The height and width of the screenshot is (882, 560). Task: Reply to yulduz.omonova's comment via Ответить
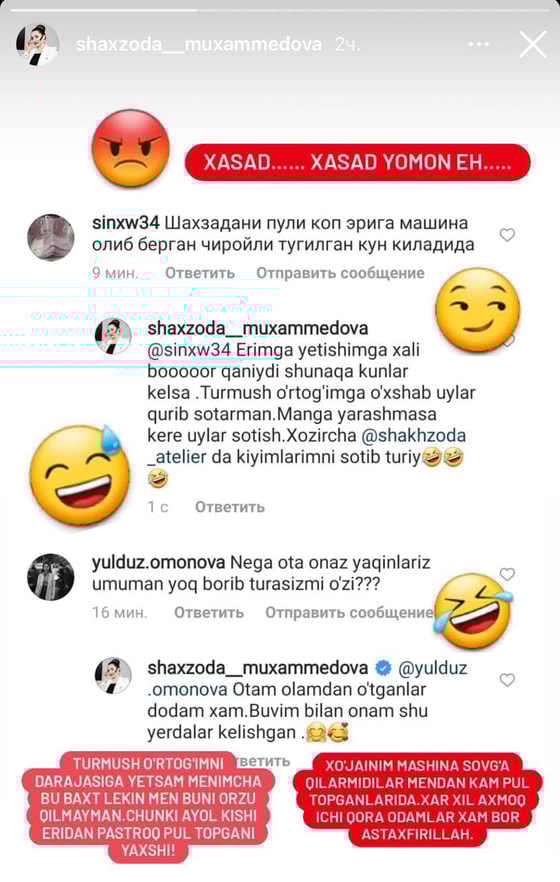(209, 613)
